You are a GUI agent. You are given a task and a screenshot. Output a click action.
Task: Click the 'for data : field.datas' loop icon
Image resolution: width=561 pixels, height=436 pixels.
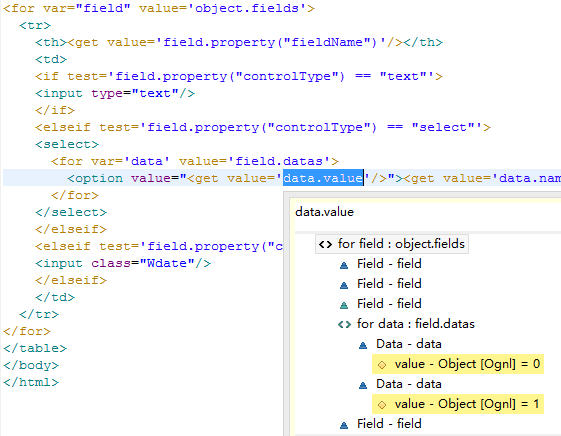pos(344,324)
